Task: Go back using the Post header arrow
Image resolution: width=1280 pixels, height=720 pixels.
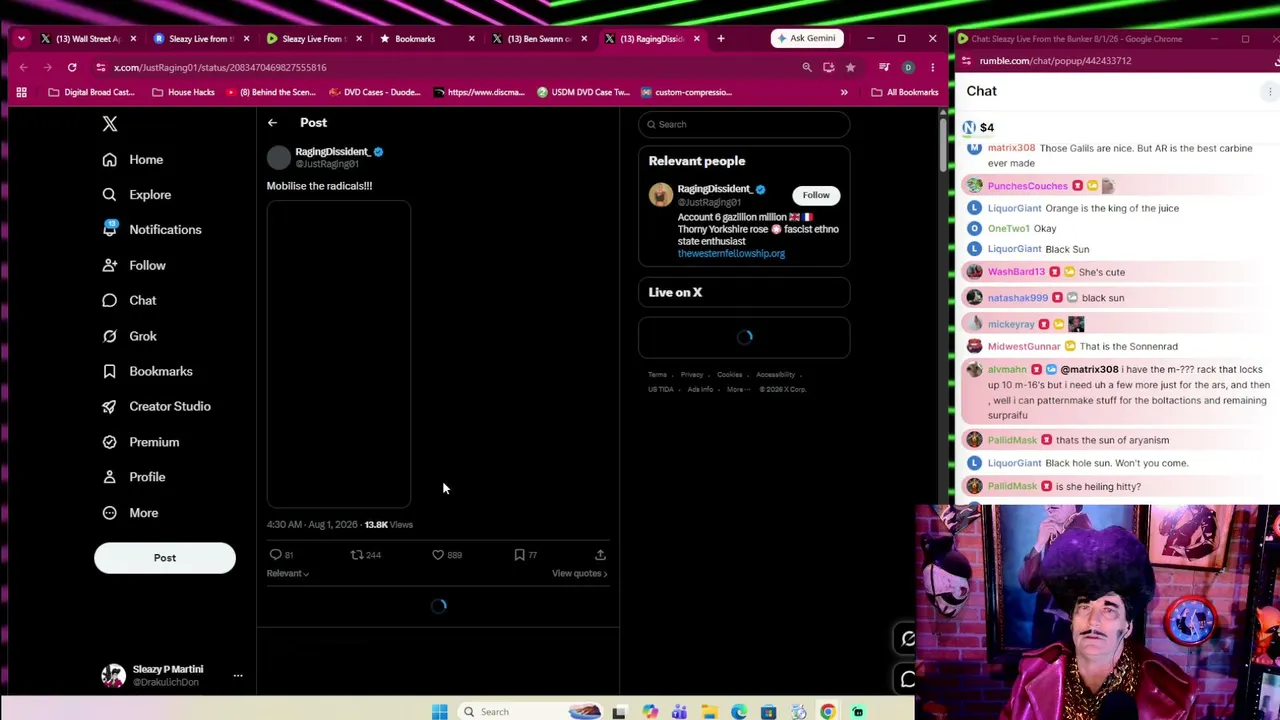Action: pos(272,123)
